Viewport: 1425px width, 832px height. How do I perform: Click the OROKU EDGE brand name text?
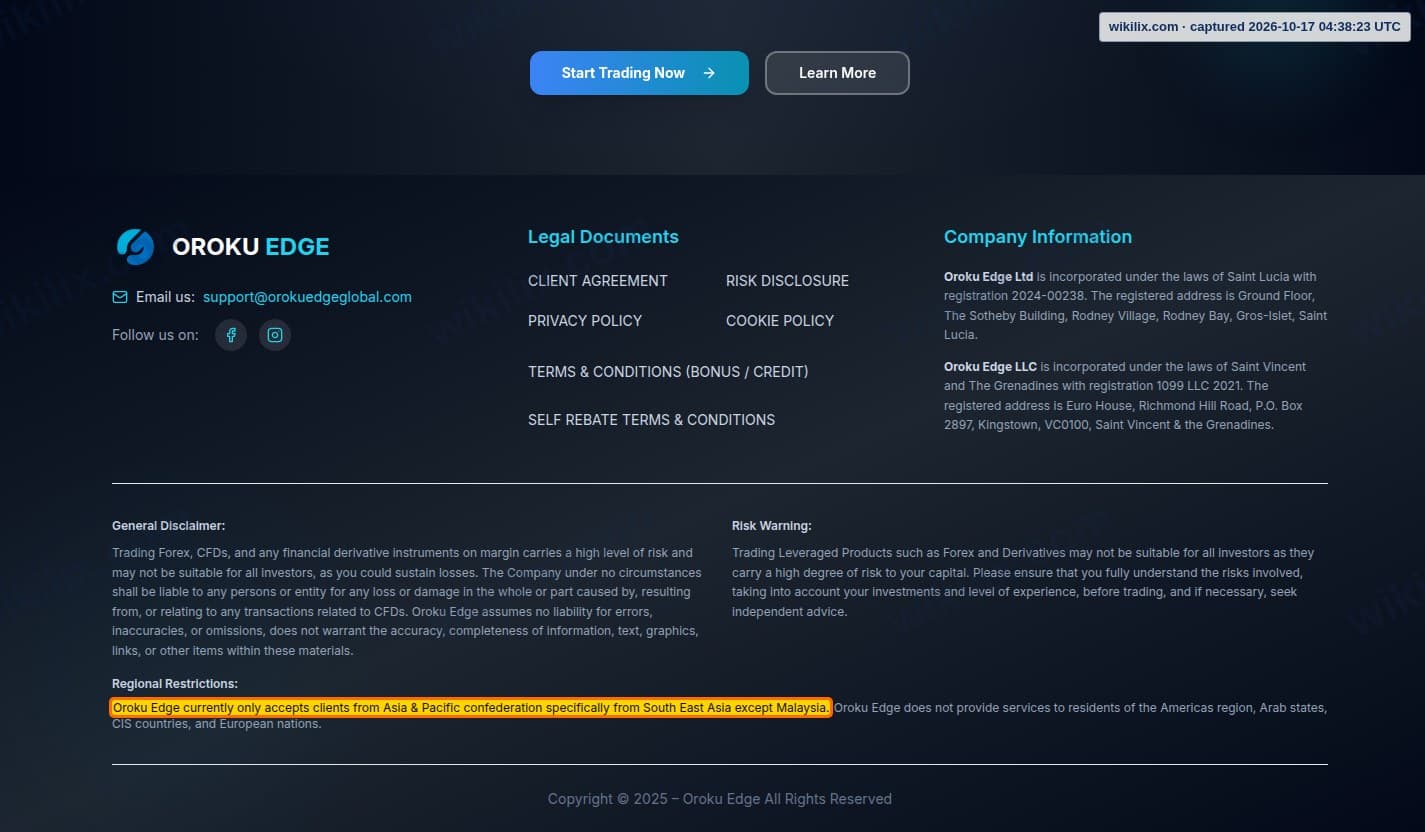[x=250, y=247]
